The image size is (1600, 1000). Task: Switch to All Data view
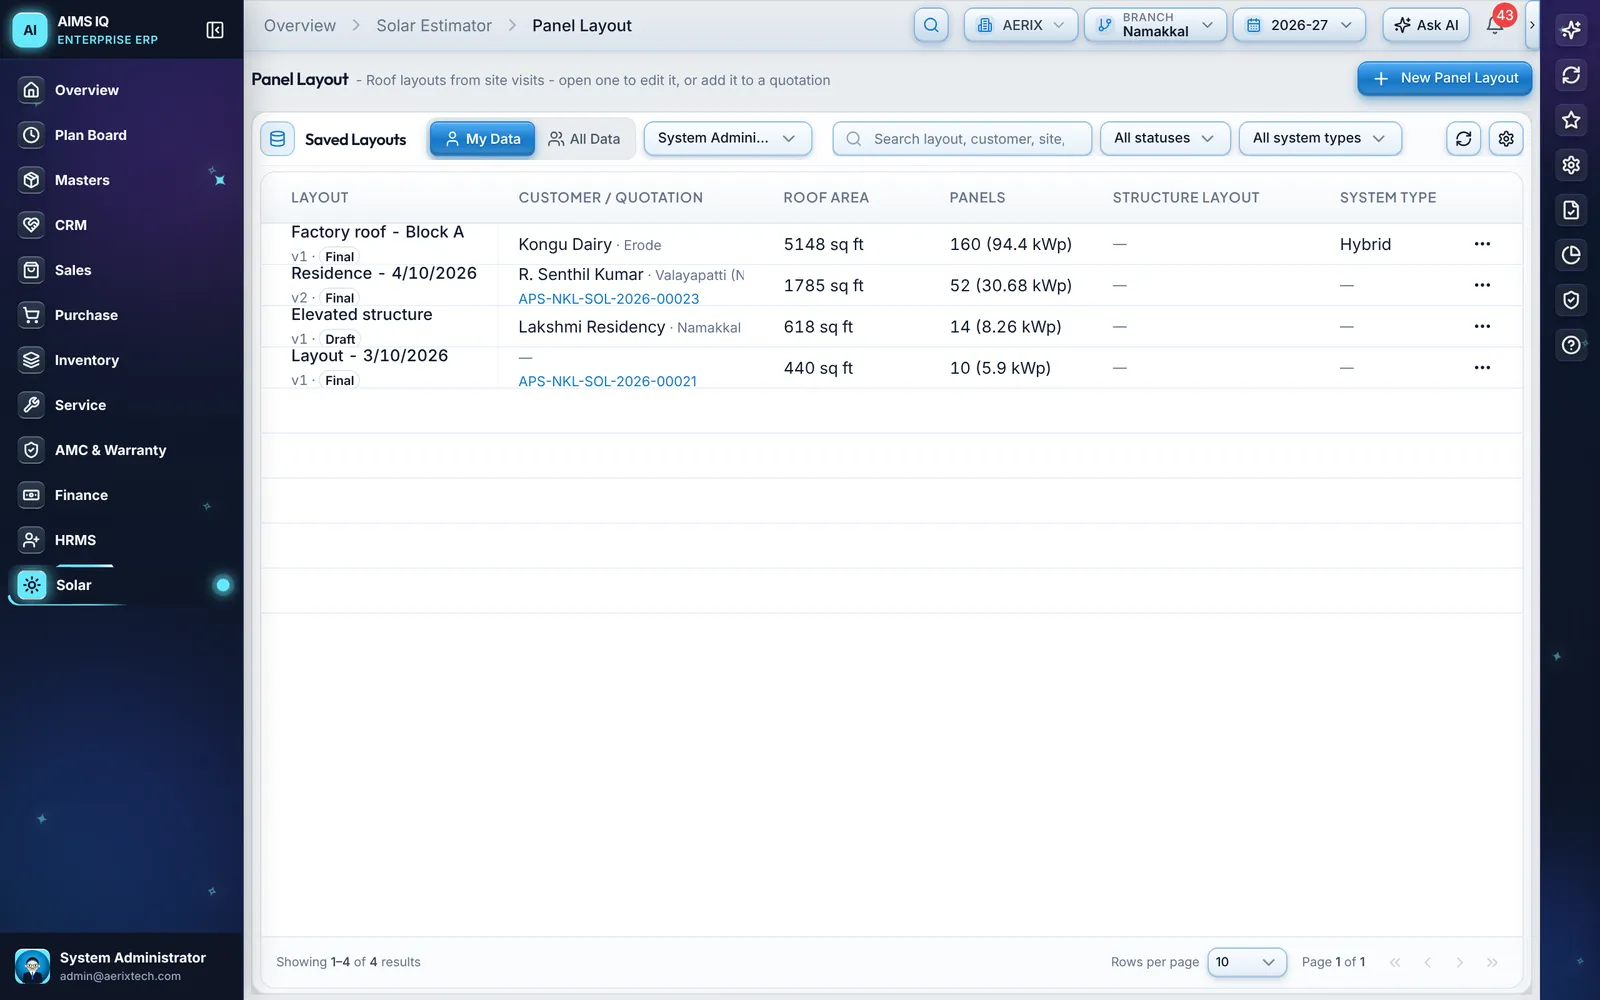coord(584,139)
